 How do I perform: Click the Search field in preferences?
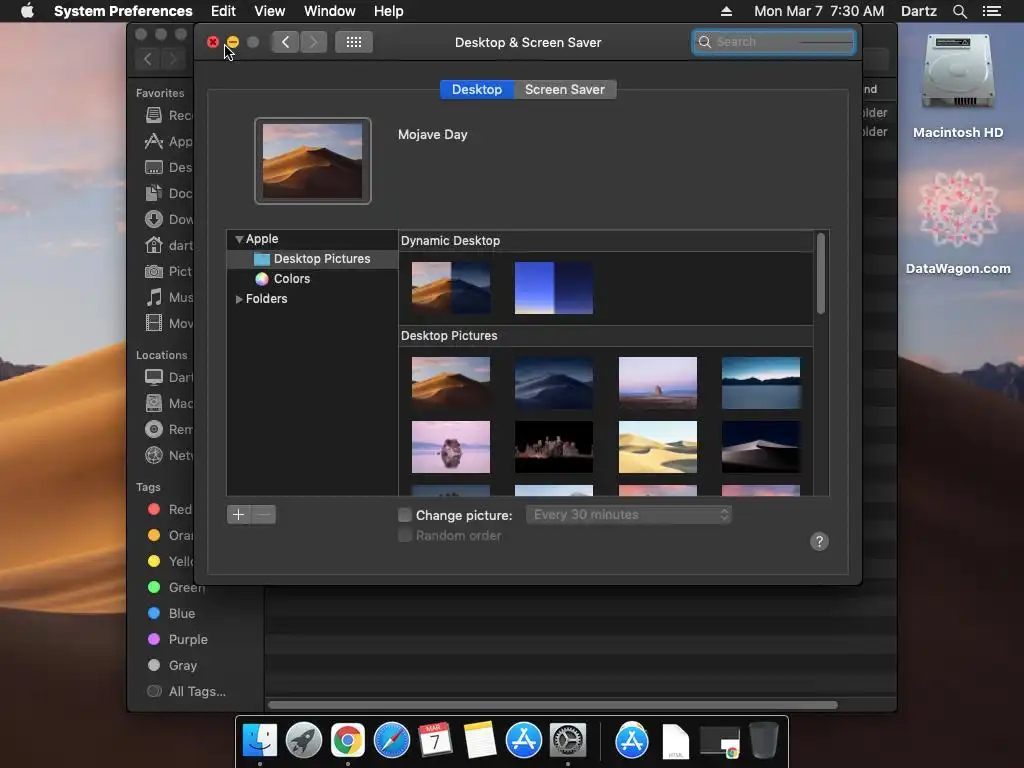pyautogui.click(x=774, y=42)
